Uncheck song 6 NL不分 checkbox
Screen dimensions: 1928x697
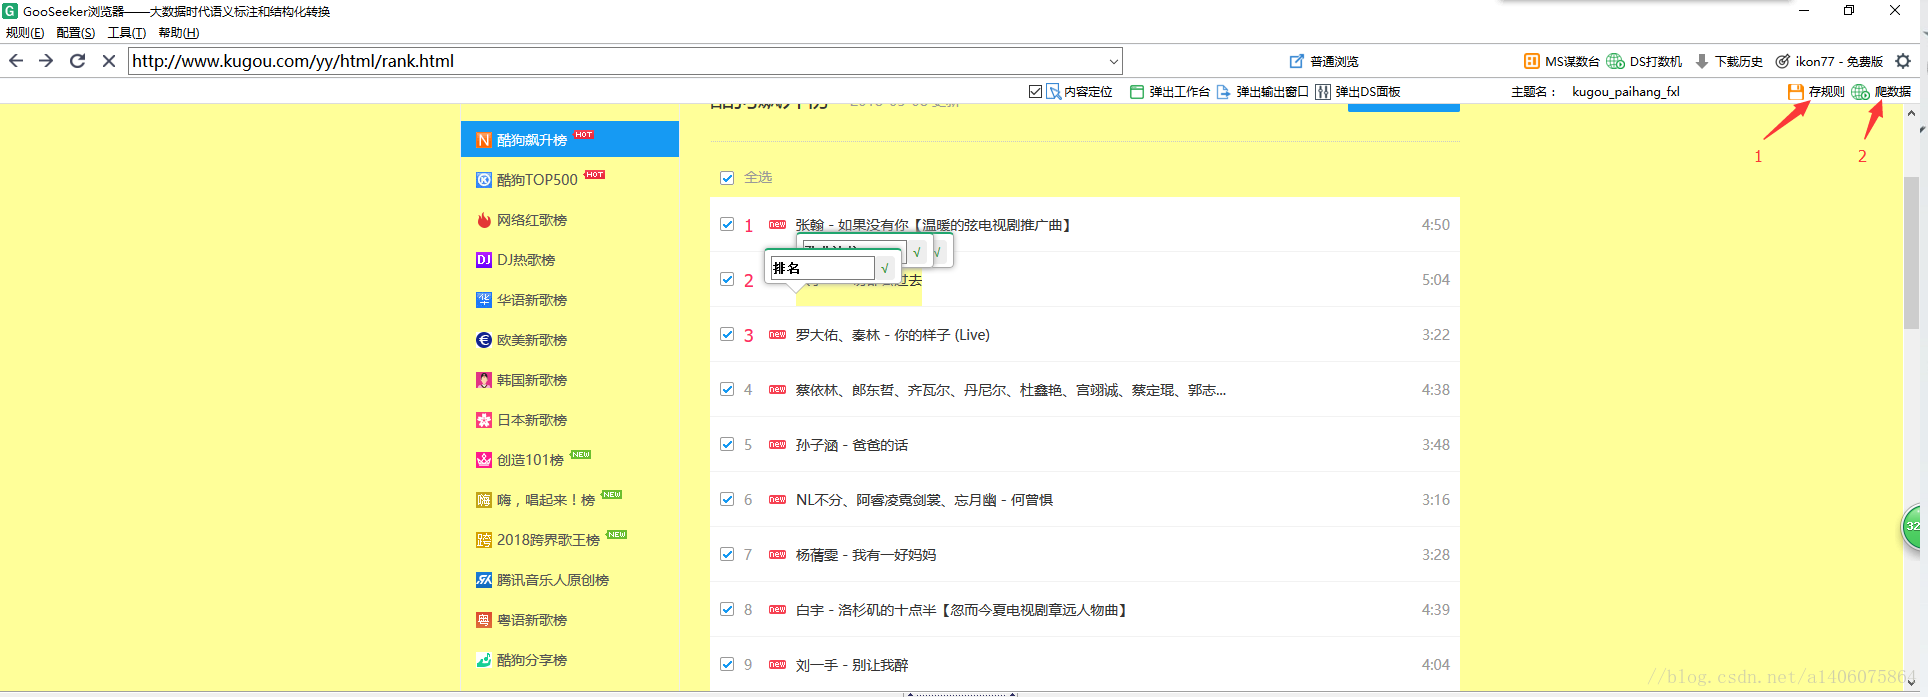tap(727, 499)
